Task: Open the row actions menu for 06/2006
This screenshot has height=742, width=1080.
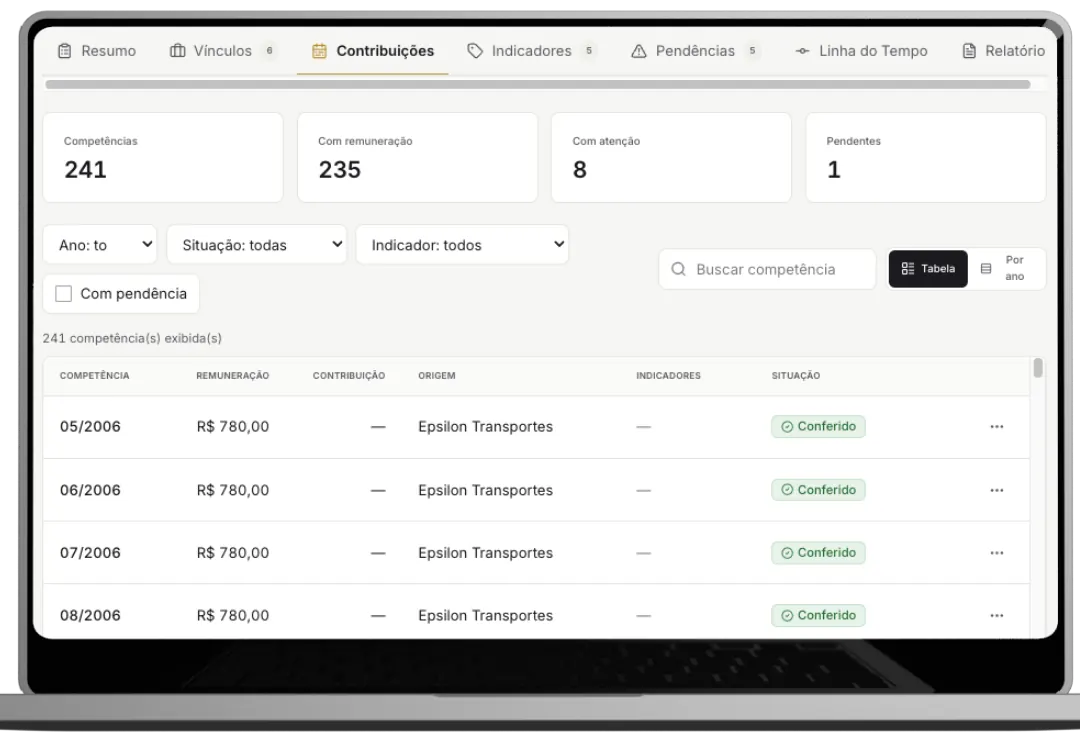Action: tap(997, 491)
